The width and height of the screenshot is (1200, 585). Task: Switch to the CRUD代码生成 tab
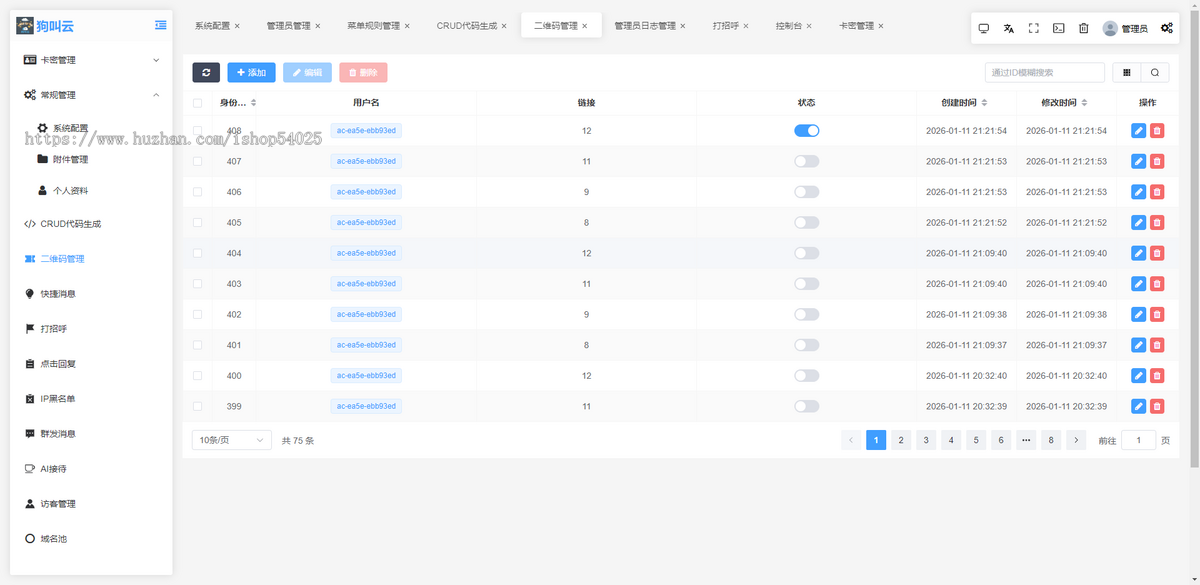(466, 26)
